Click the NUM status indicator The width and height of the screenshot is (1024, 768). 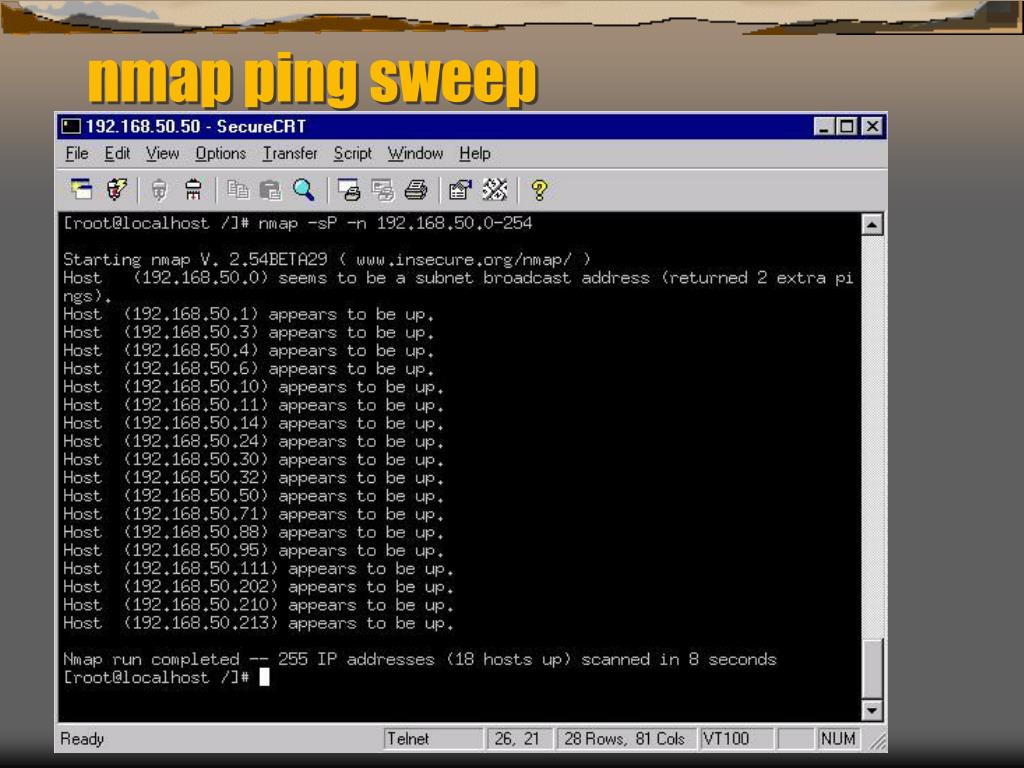click(838, 739)
